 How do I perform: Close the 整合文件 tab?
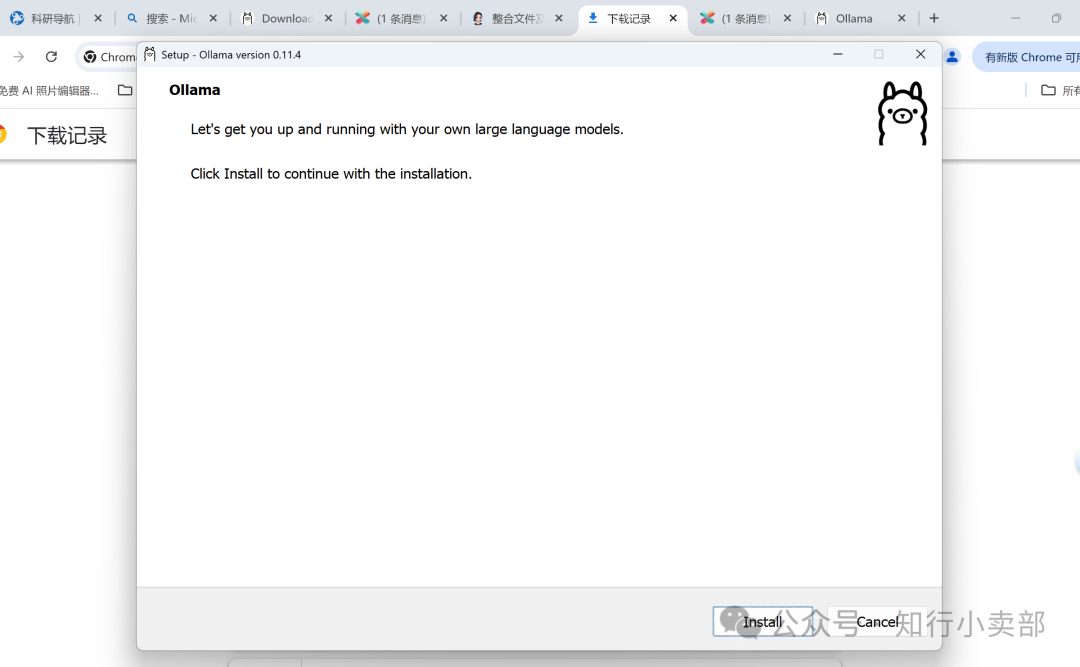[559, 19]
